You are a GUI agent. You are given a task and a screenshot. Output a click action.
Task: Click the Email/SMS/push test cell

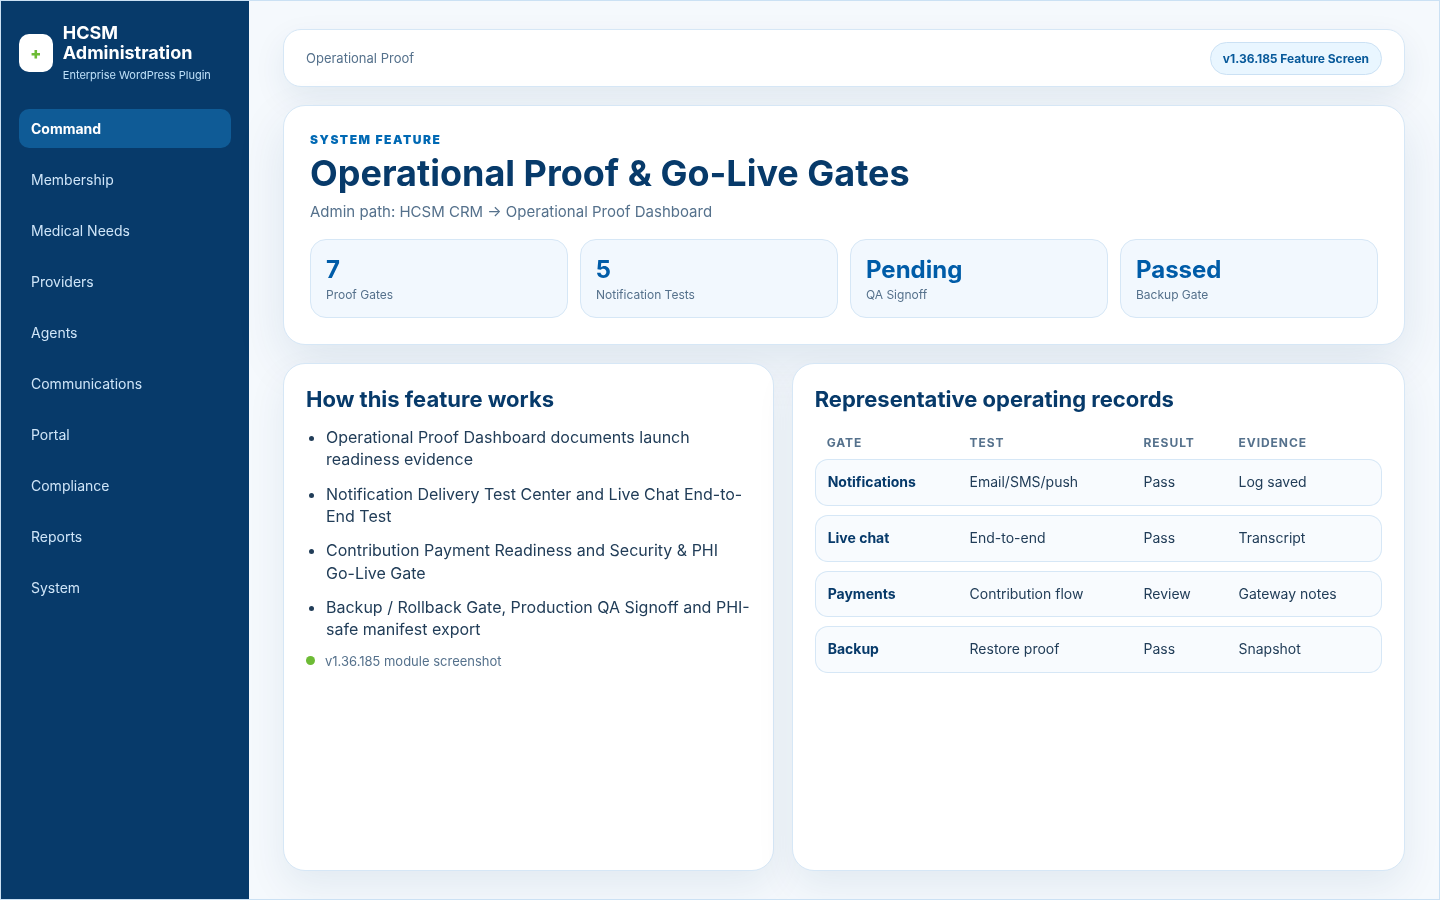tap(1023, 482)
